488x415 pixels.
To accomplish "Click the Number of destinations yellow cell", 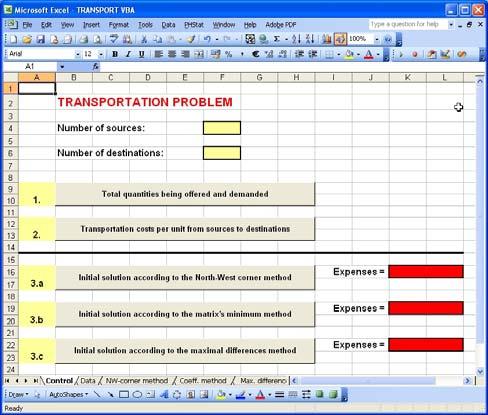I will (x=222, y=153).
